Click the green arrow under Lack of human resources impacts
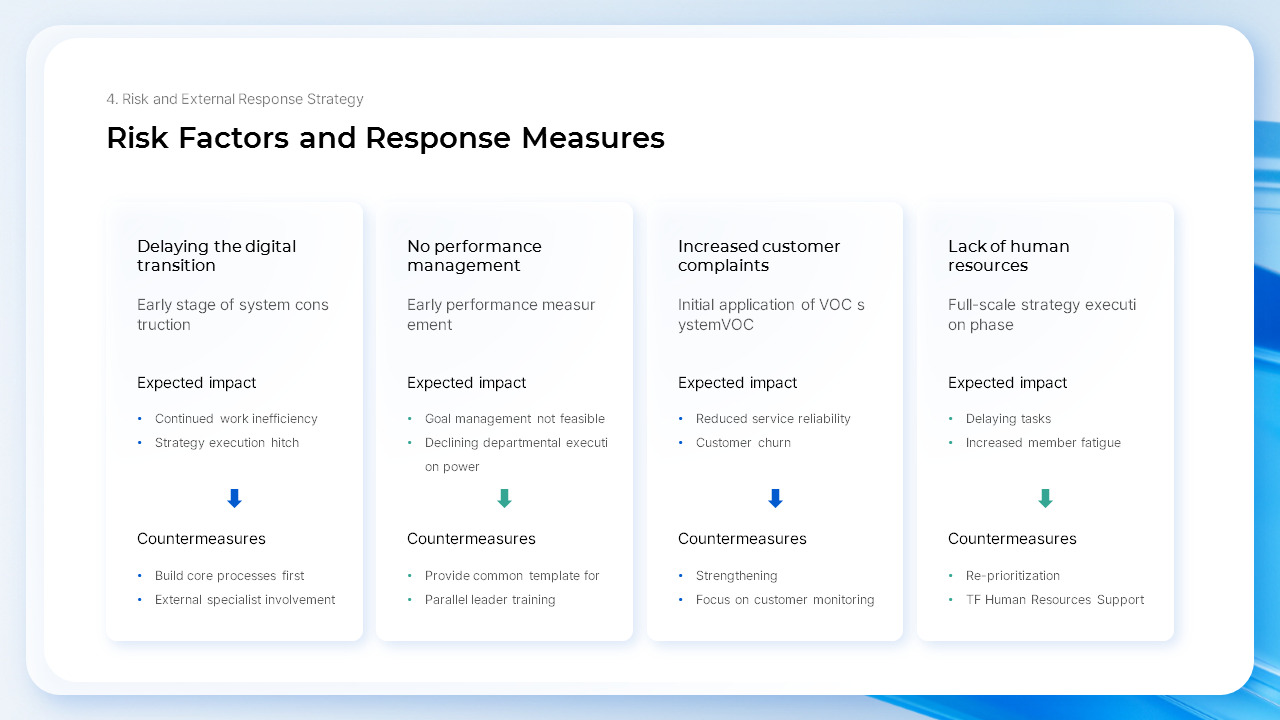Viewport: 1280px width, 720px height. coord(1045,498)
